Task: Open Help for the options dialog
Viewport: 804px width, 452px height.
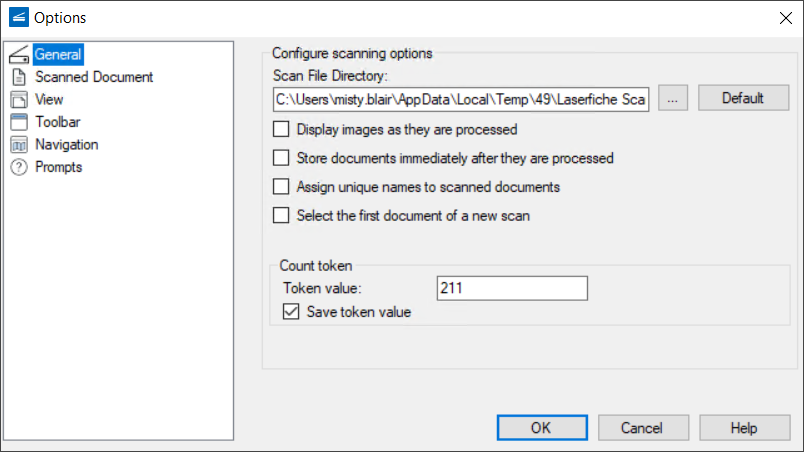Action: coord(743,428)
